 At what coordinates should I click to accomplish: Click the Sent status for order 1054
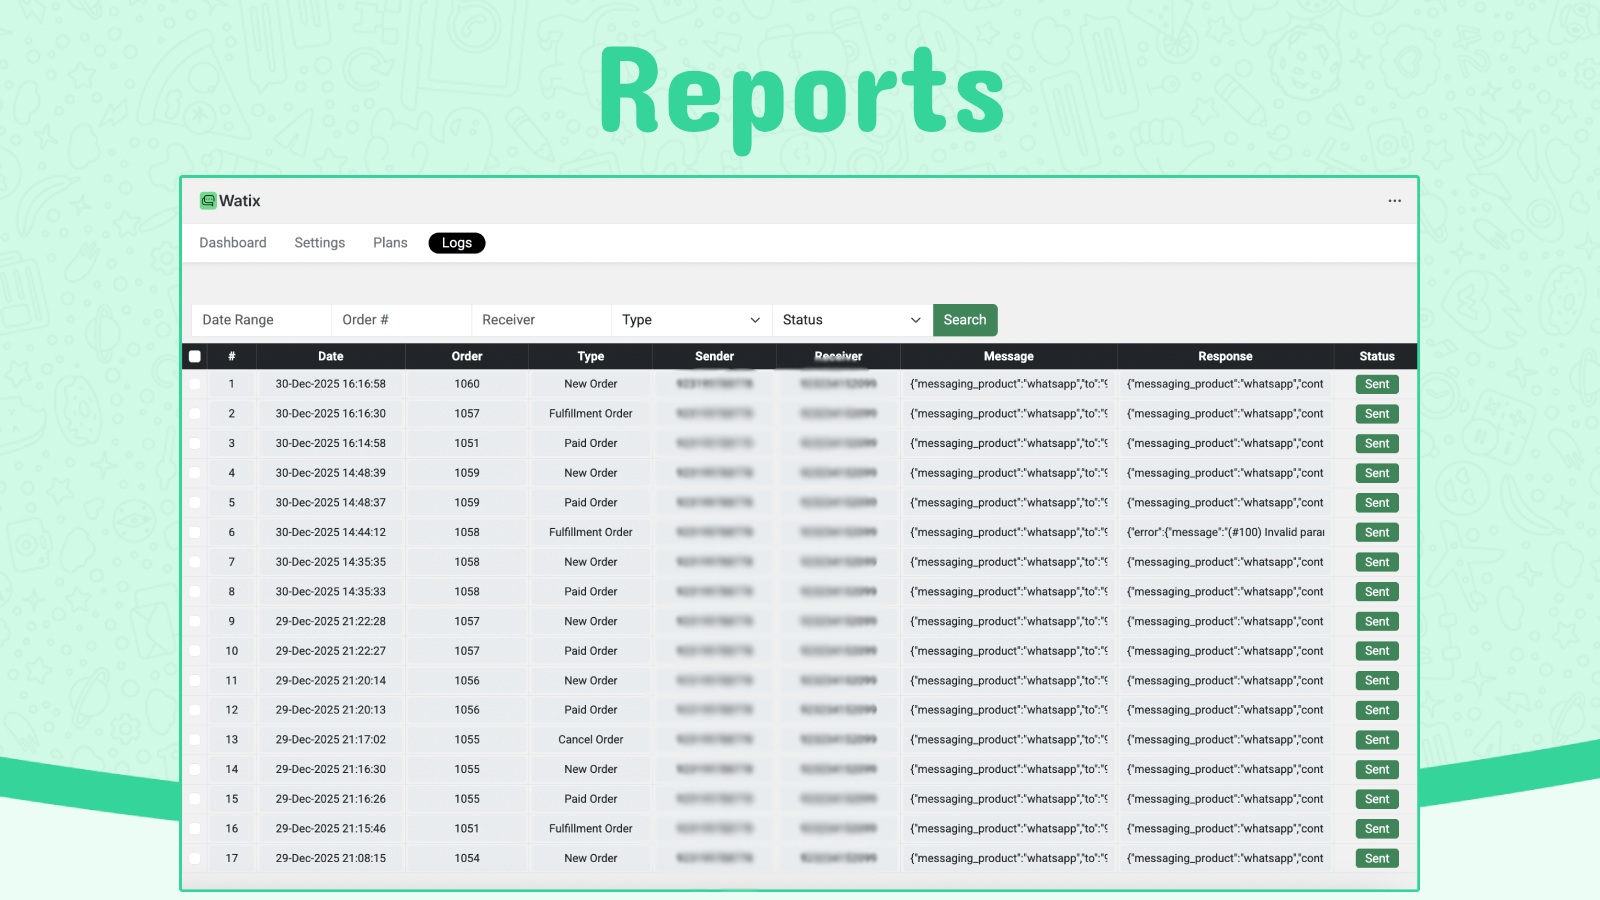coord(1376,858)
